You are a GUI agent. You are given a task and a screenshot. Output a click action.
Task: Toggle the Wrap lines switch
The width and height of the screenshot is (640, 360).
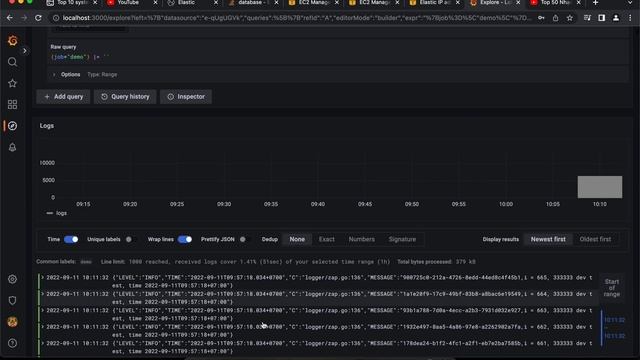pos(185,240)
